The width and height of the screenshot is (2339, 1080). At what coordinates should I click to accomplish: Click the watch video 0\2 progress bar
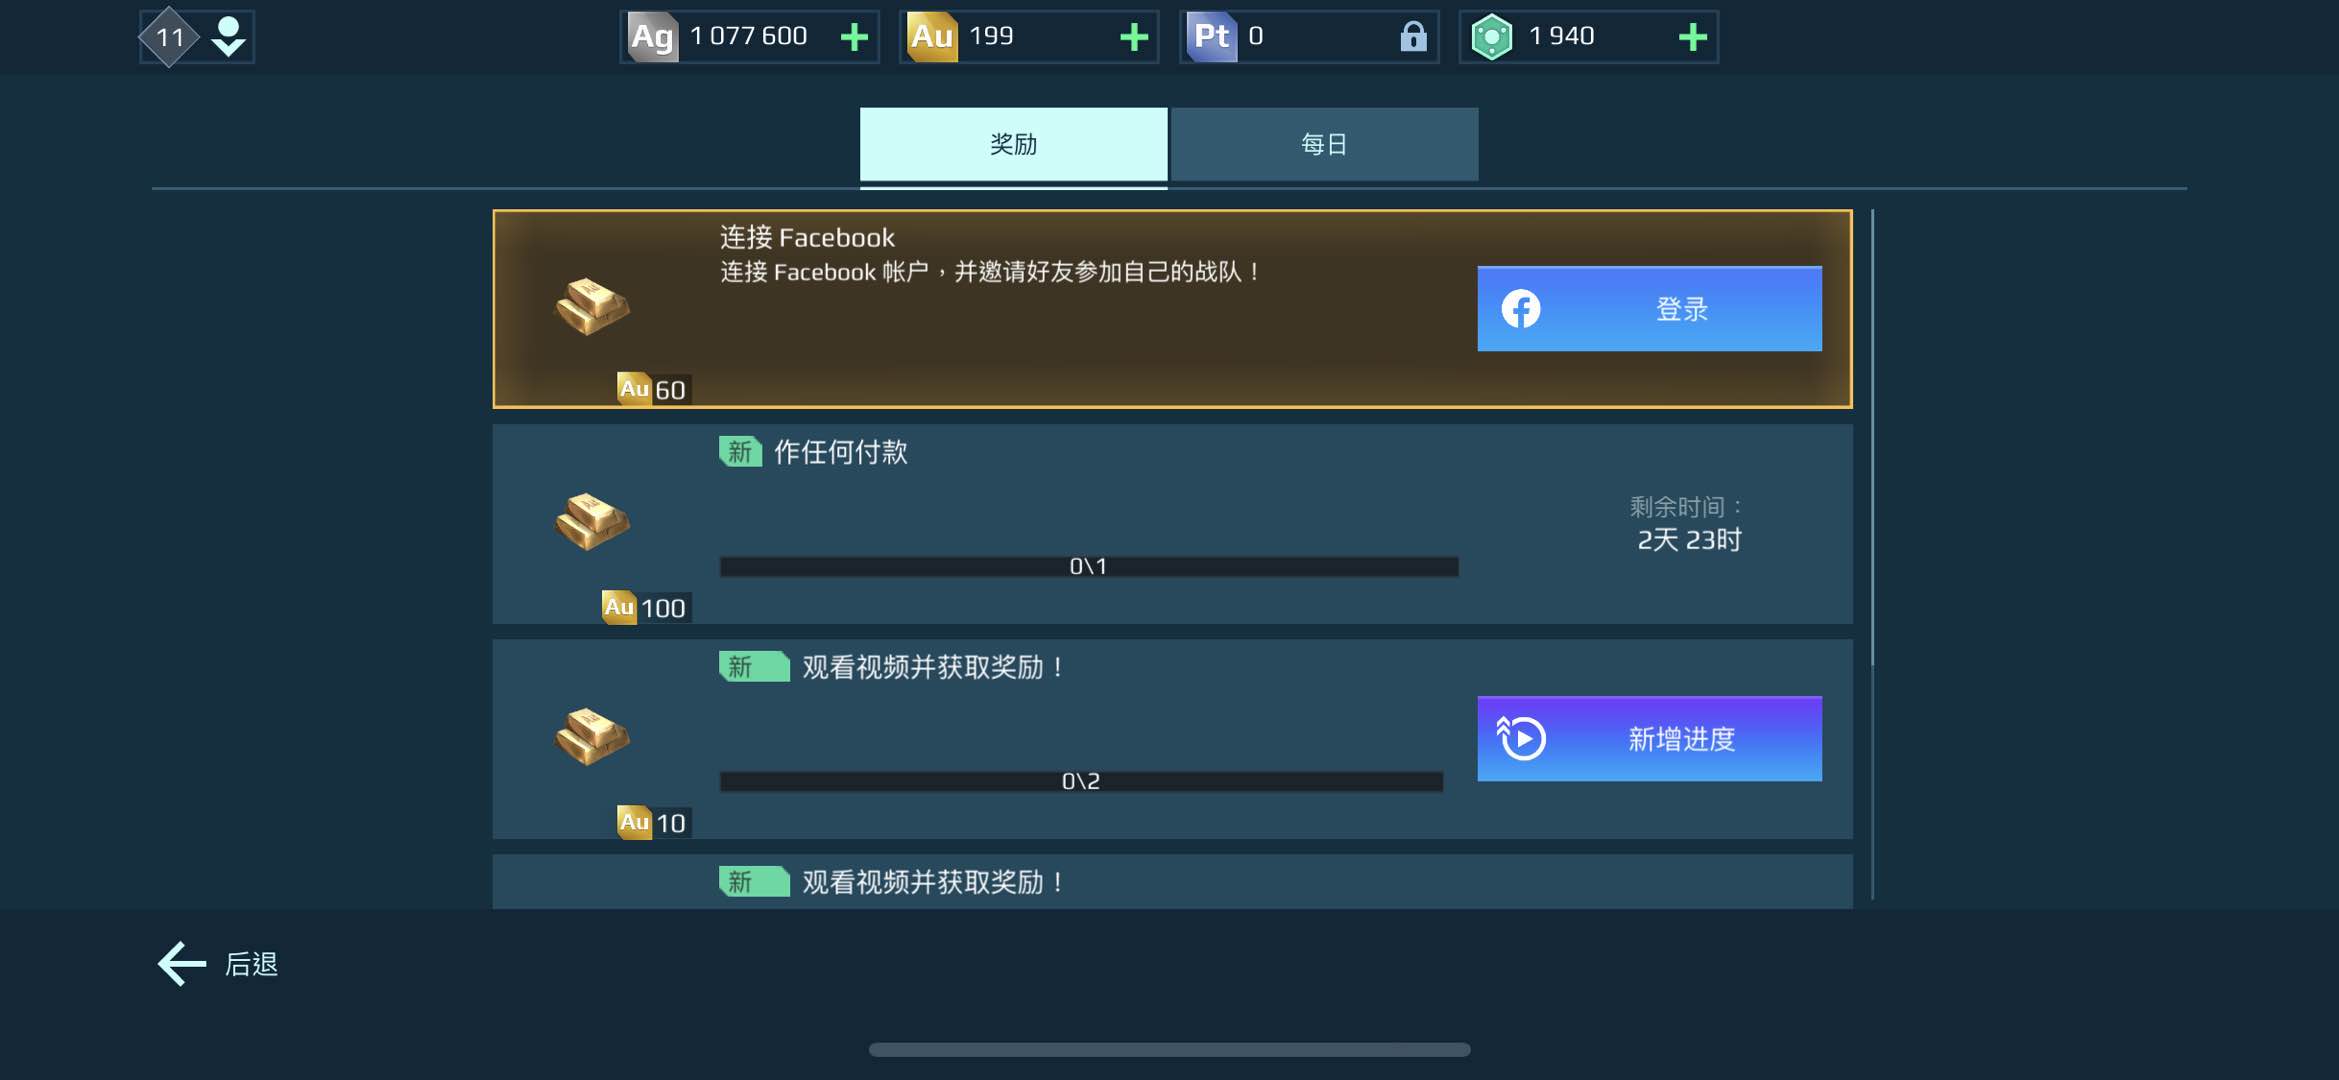1081,782
